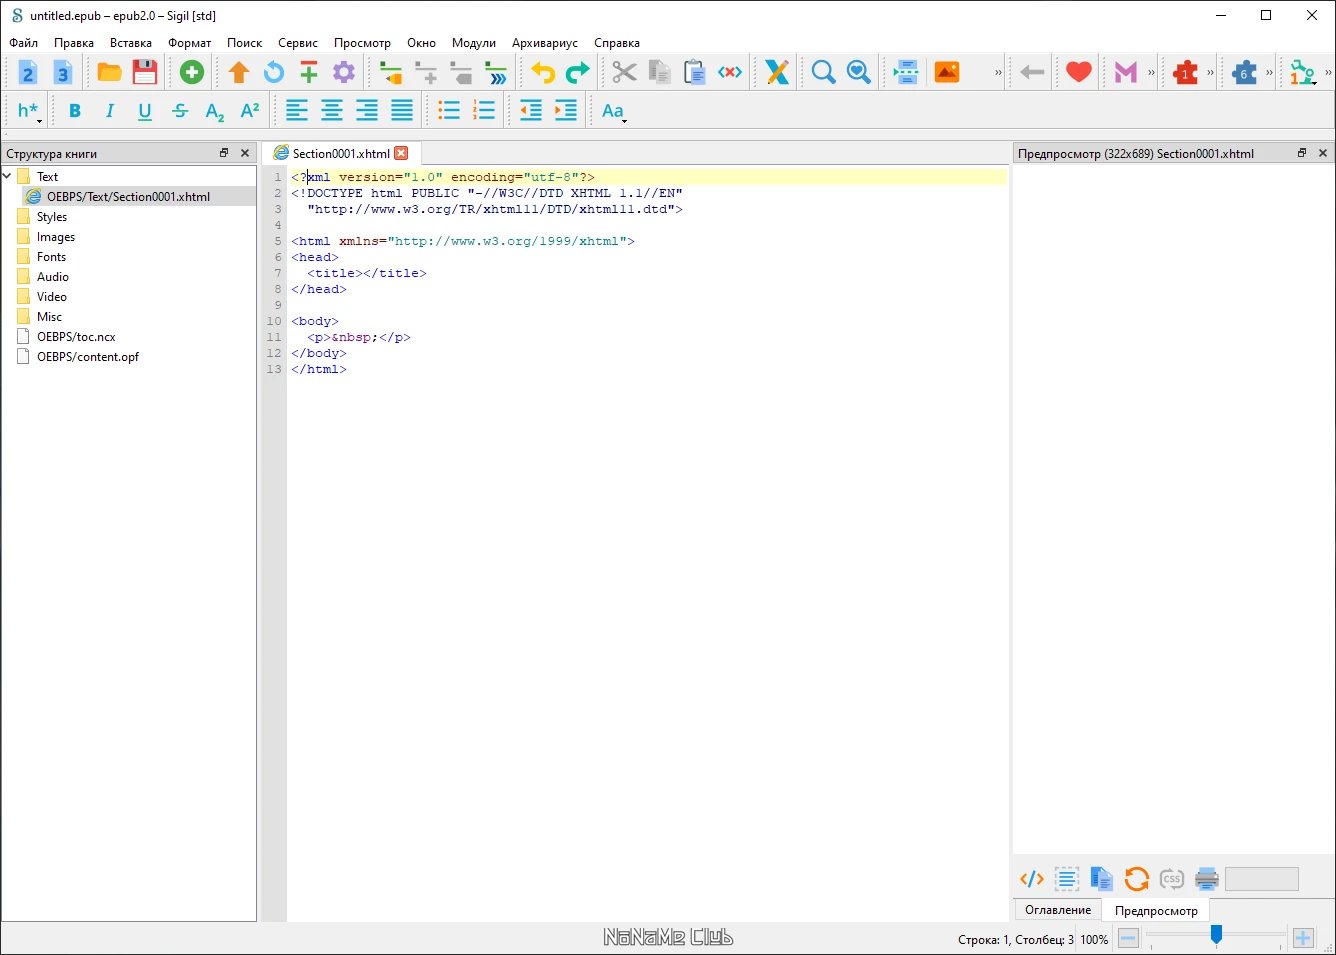Close the Section0001.xhtml editor tab
The width and height of the screenshot is (1336, 955).
(x=401, y=153)
